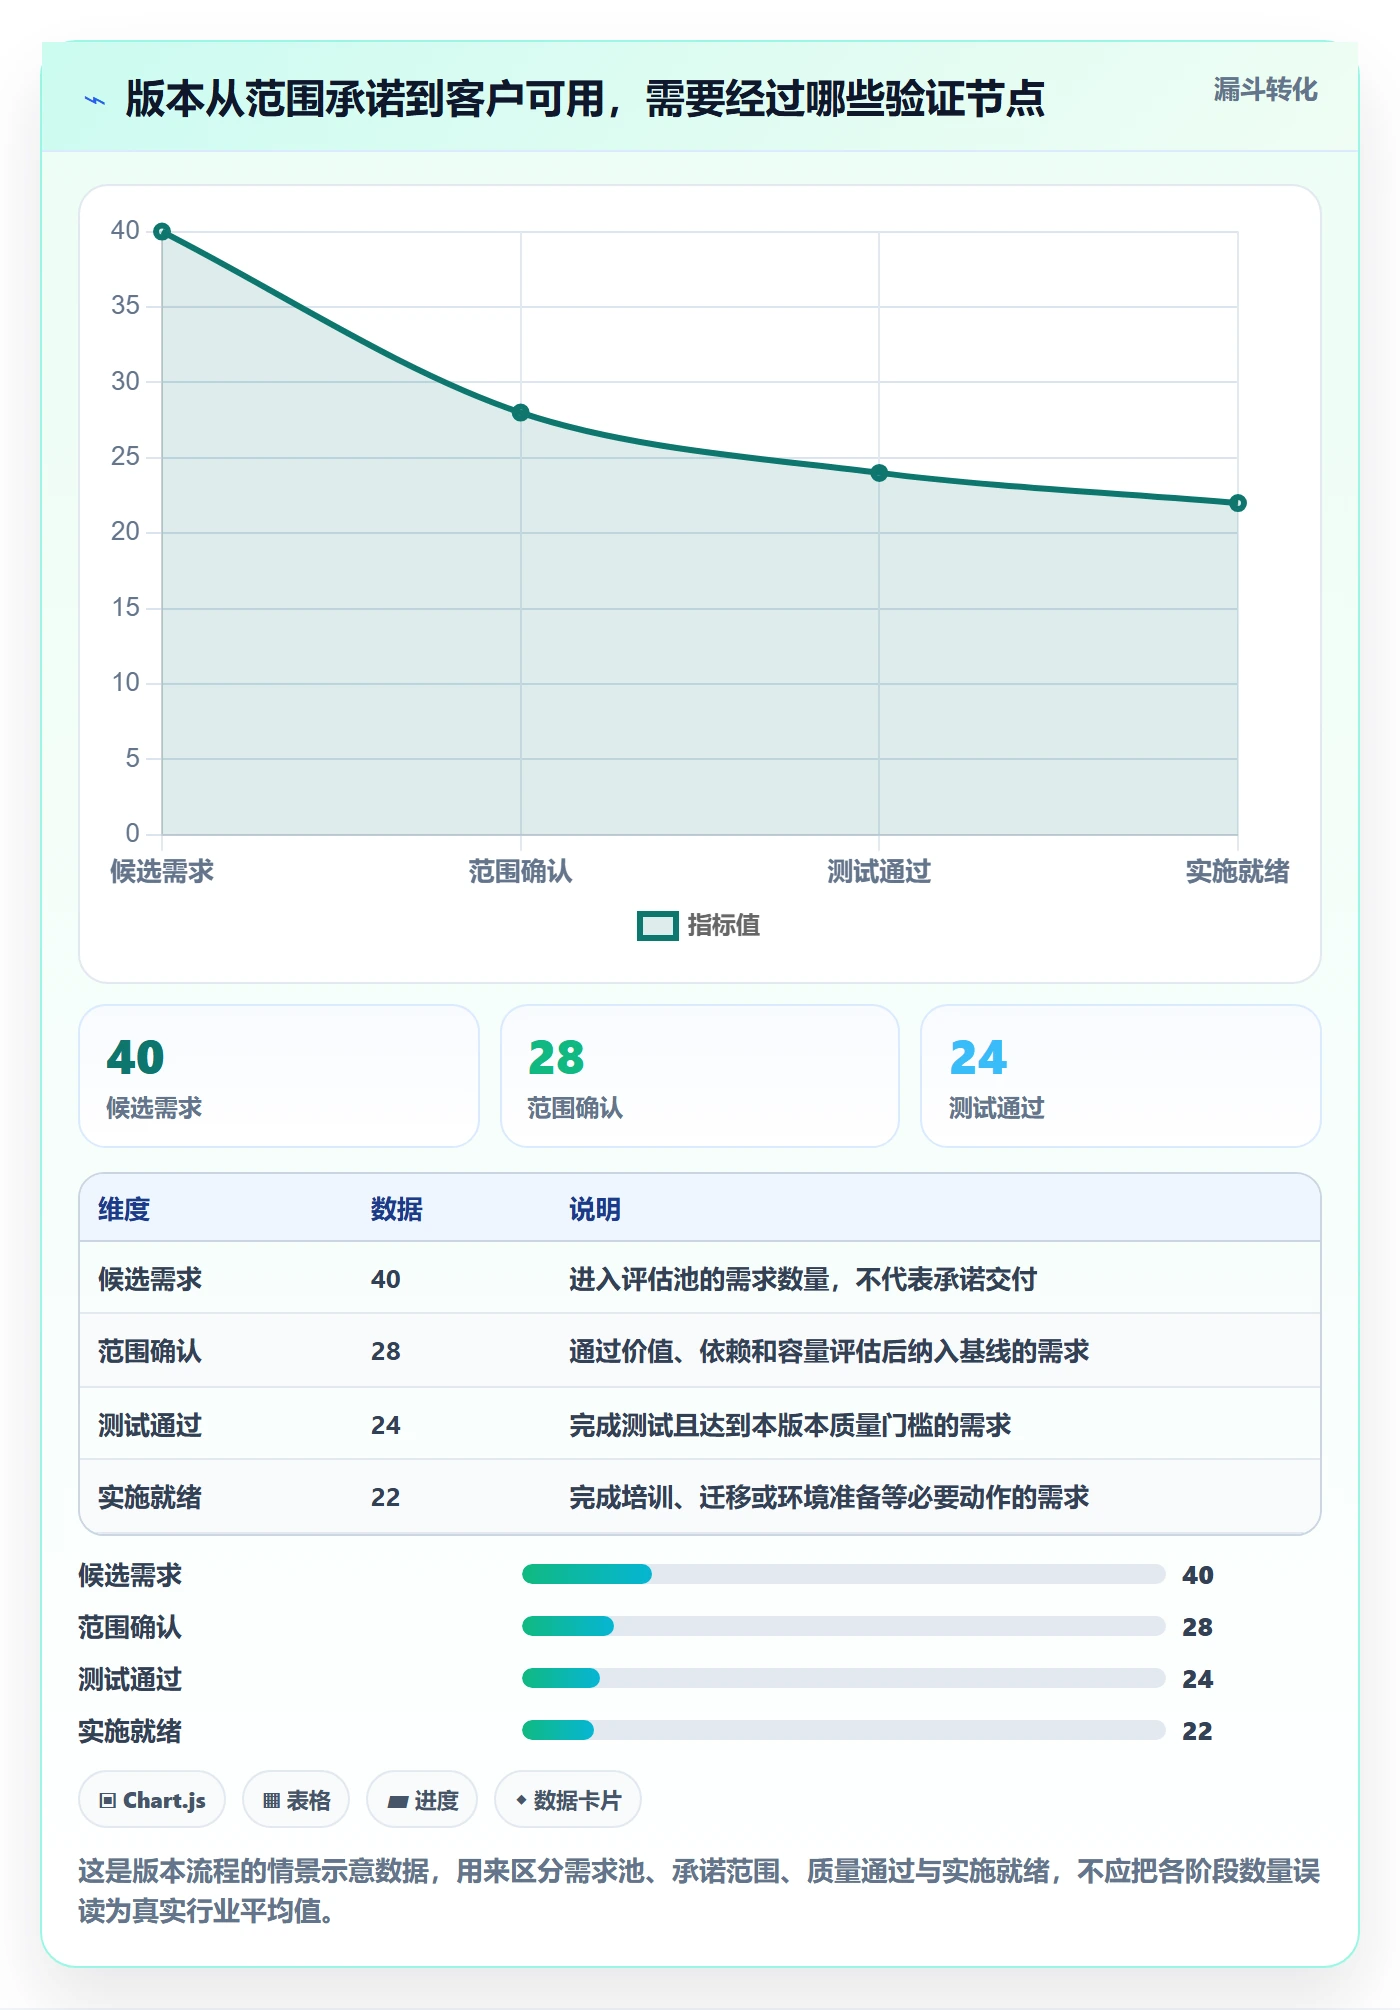Click the 实施就绪 progress bar
Image resolution: width=1400 pixels, height=2010 pixels.
pyautogui.click(x=843, y=1730)
